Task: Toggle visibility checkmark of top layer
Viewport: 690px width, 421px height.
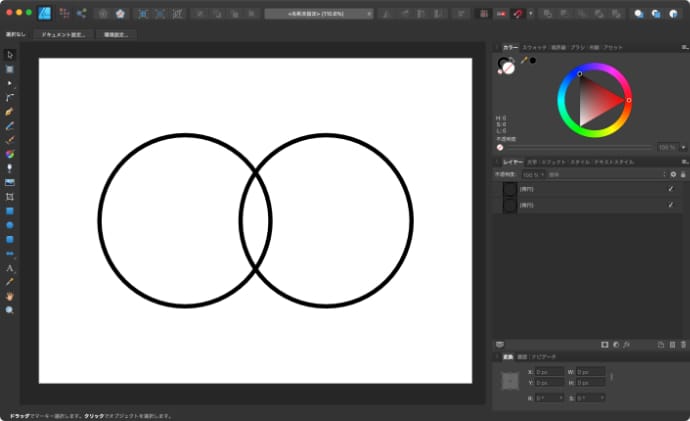Action: click(x=671, y=189)
